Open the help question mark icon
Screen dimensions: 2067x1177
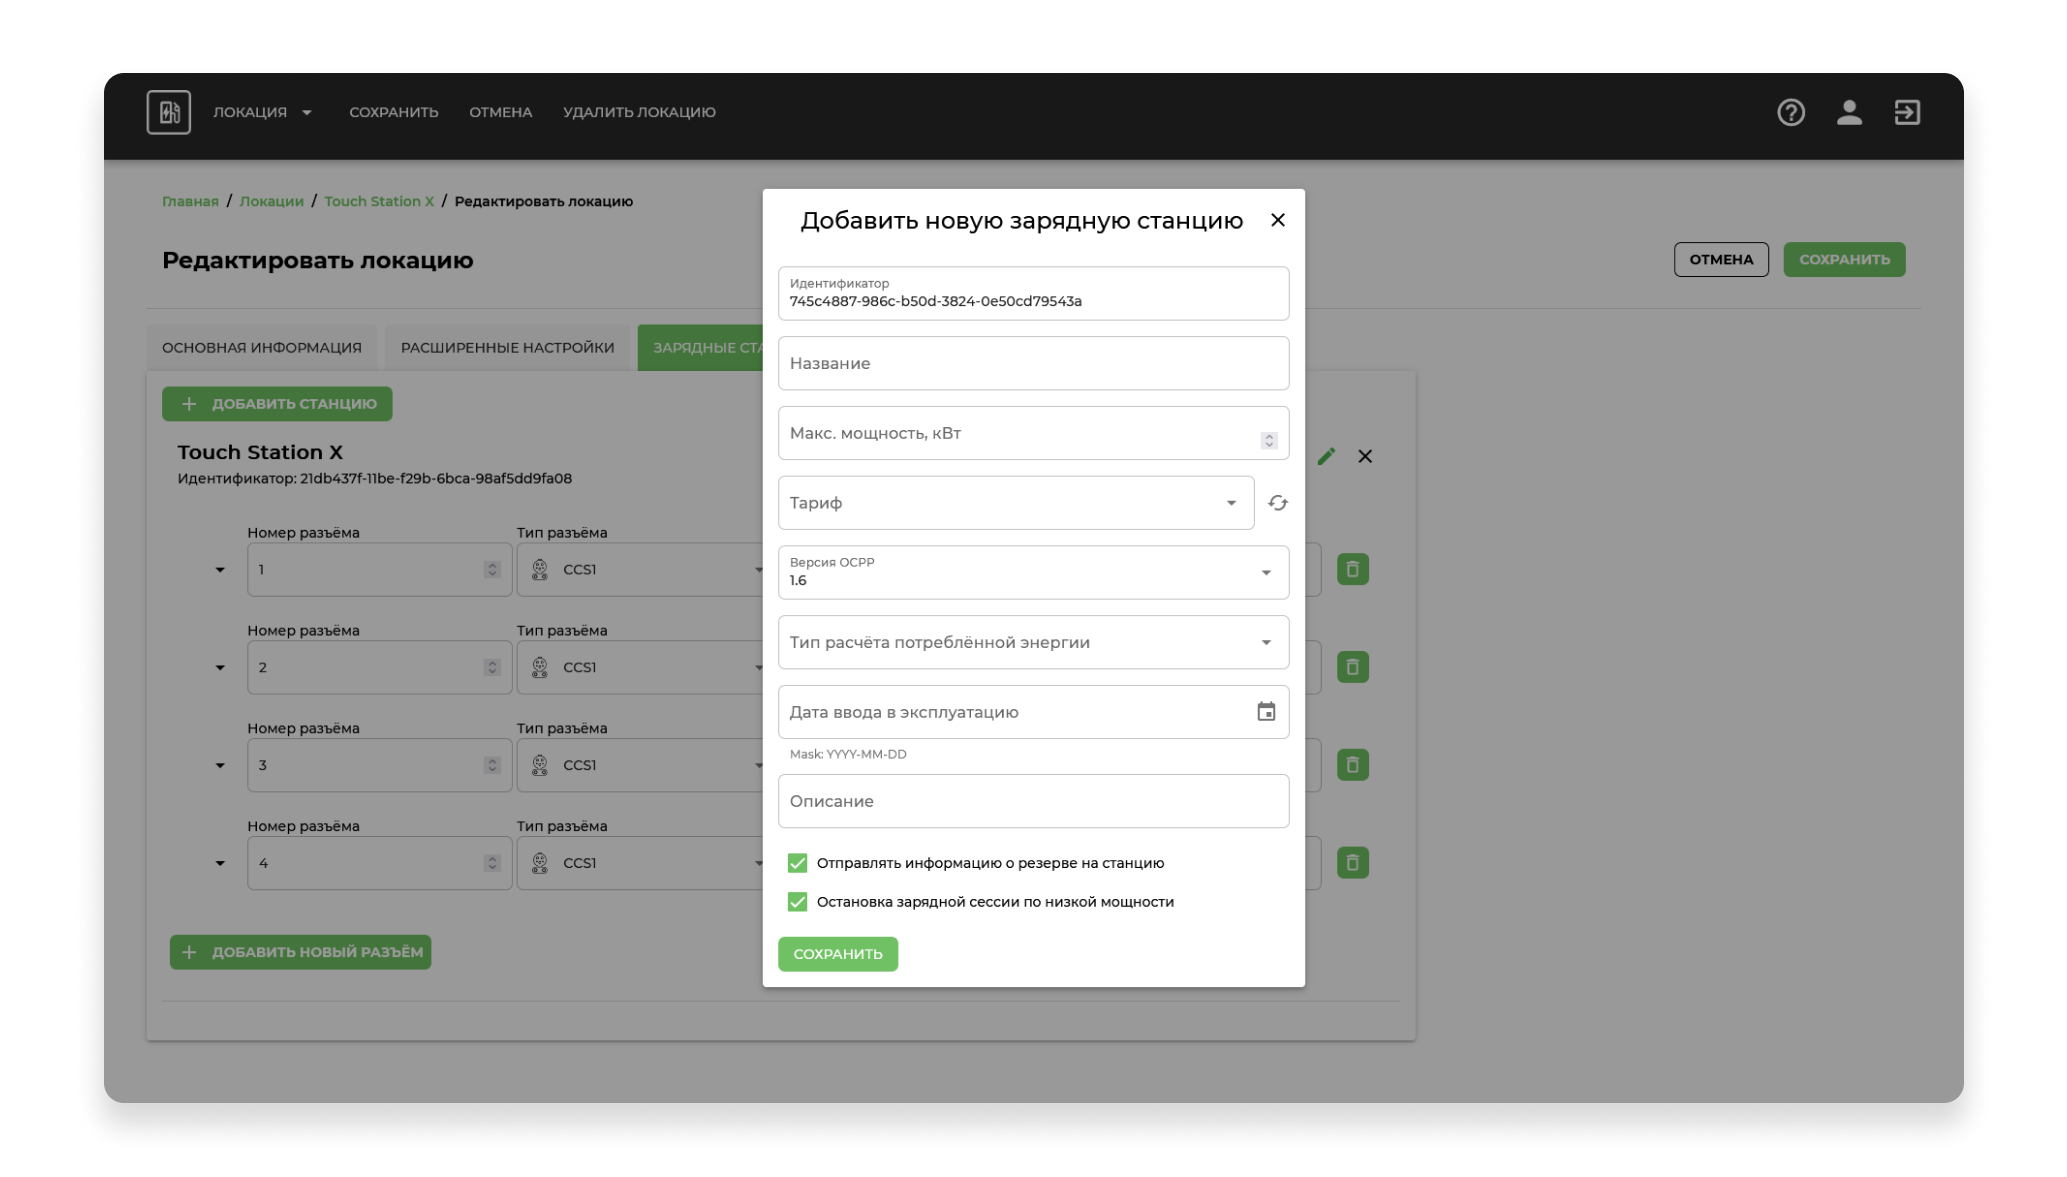1790,112
